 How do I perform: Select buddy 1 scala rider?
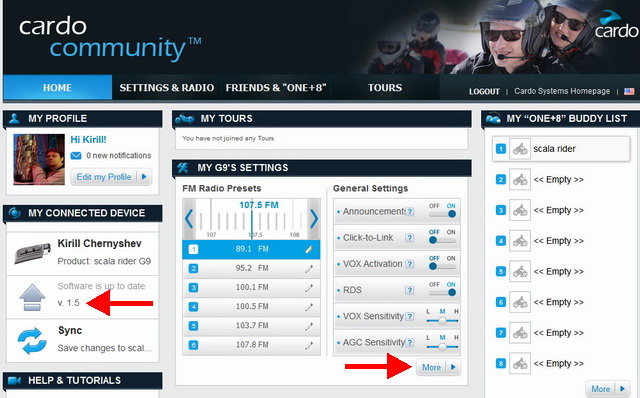561,149
